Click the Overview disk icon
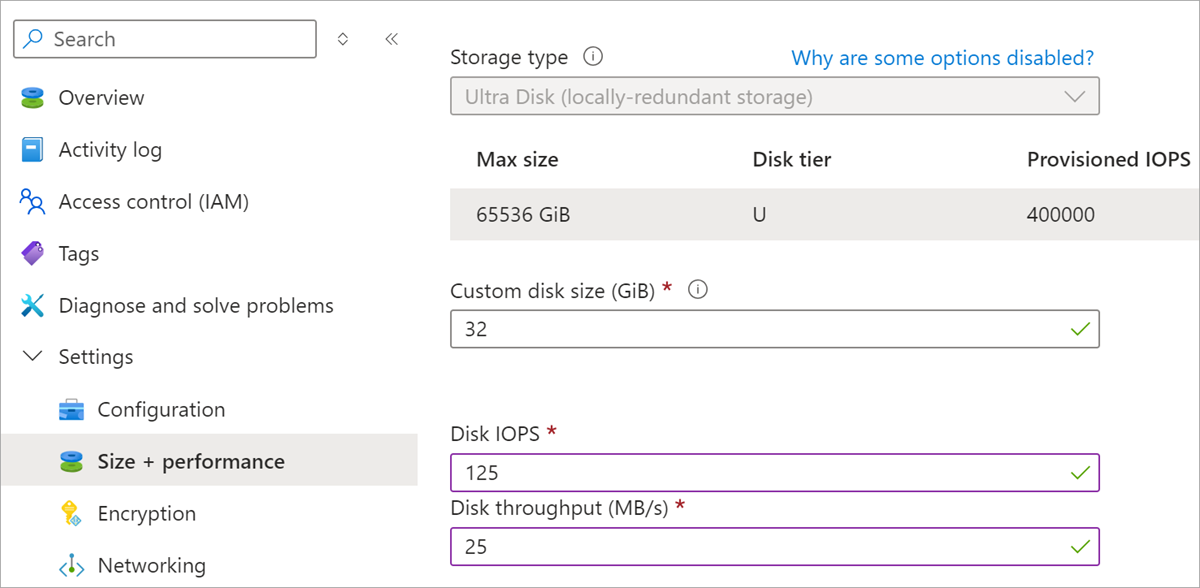Screen dimensions: 1200x588 click(33, 98)
